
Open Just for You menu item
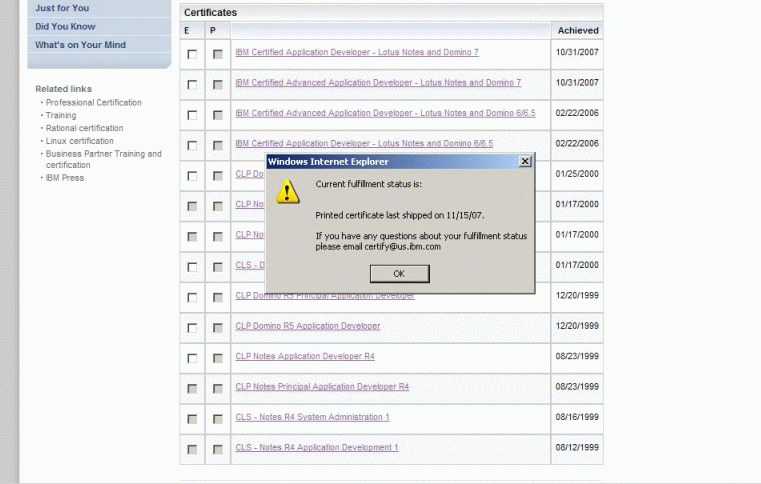tap(62, 8)
